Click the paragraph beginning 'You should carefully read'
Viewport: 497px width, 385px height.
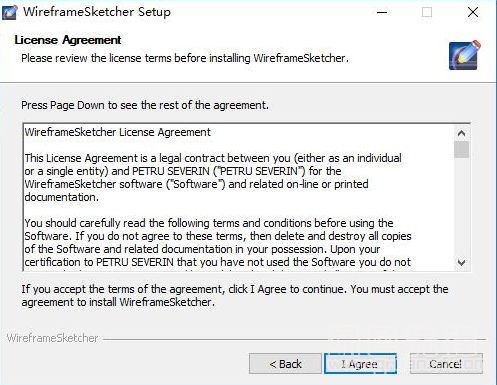pyautogui.click(x=218, y=243)
